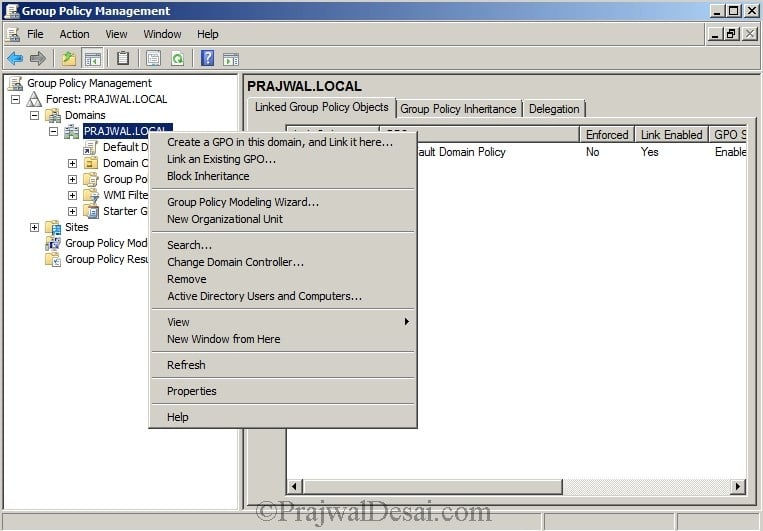The image size is (763, 531).
Task: Switch to the Delegation tab
Action: (x=554, y=109)
